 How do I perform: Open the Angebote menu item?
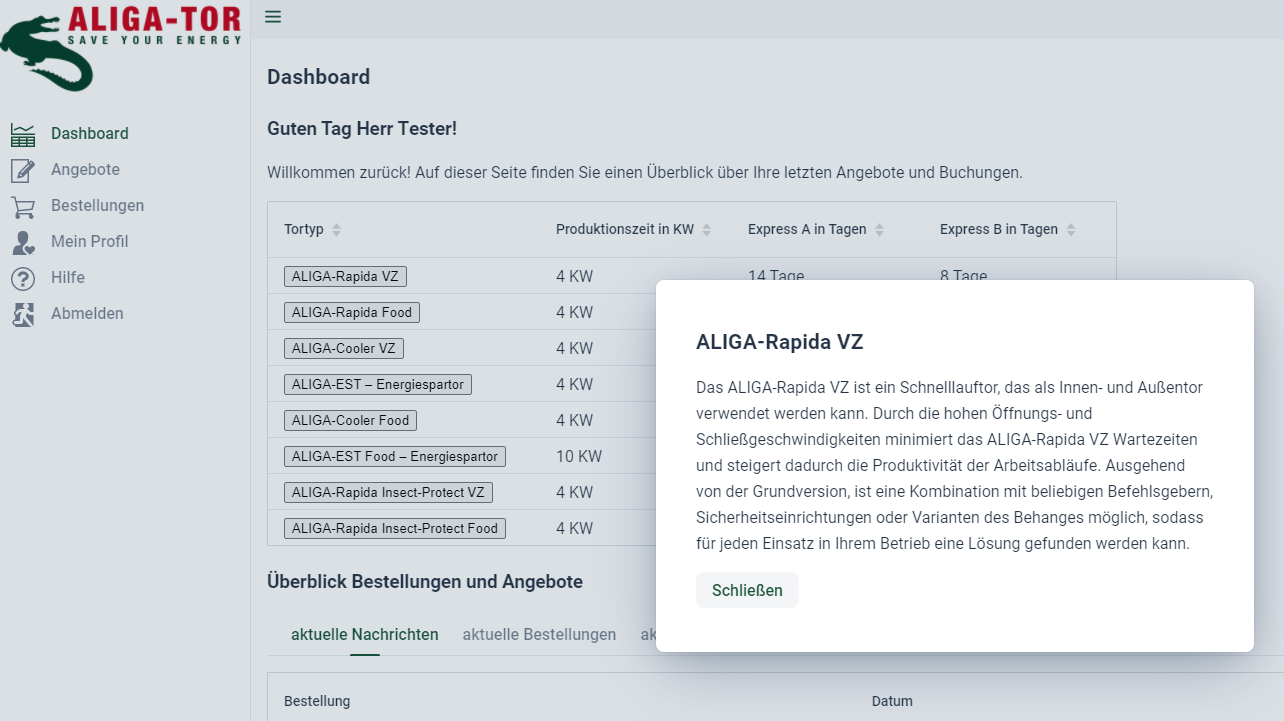[x=85, y=170]
